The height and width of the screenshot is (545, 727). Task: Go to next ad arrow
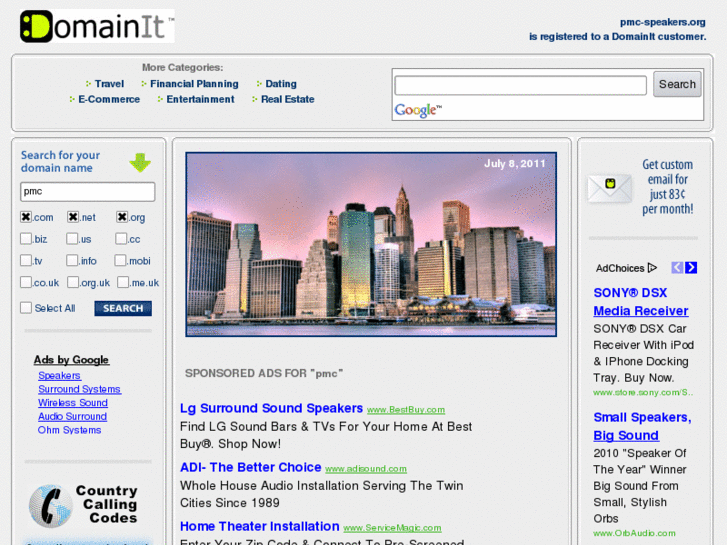[691, 268]
